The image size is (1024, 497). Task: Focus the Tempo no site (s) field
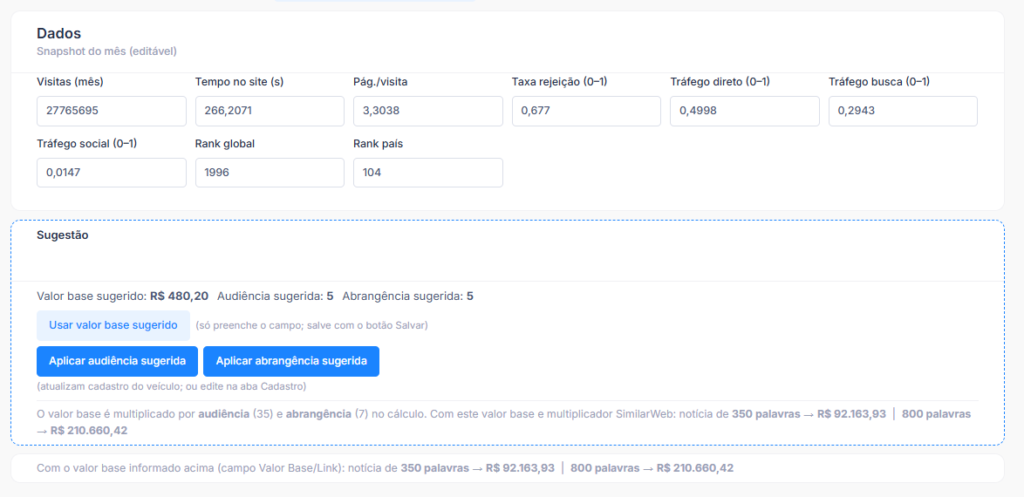pyautogui.click(x=269, y=111)
